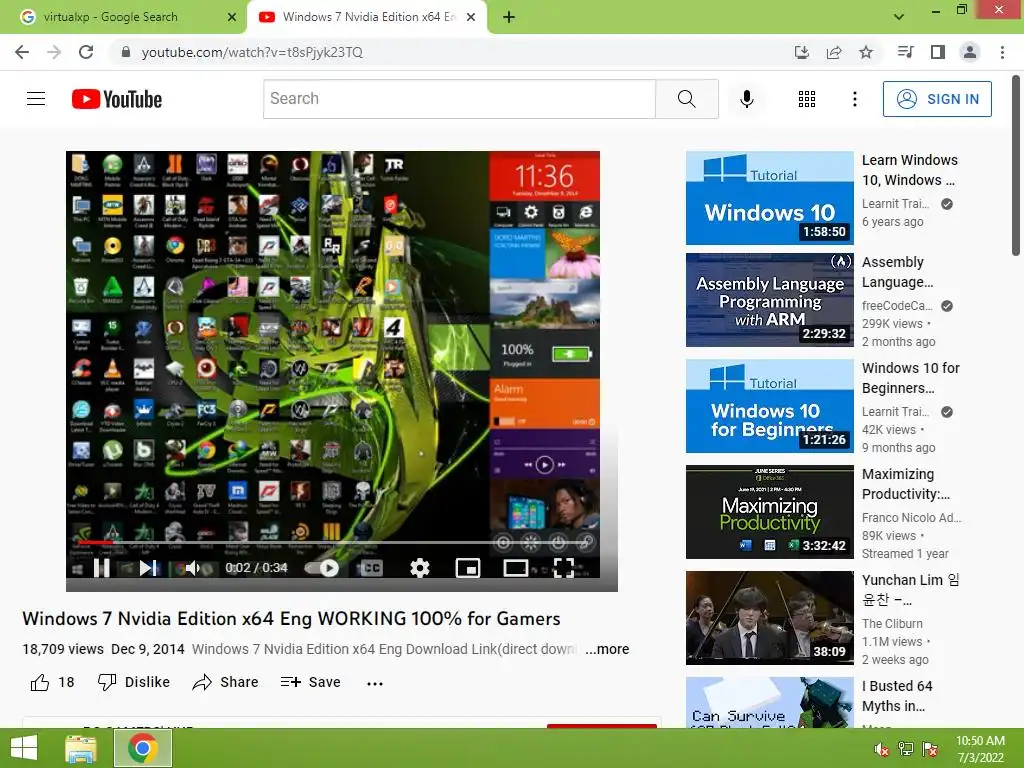Toggle Chrome side panel
1024x768 pixels.
pyautogui.click(x=938, y=52)
